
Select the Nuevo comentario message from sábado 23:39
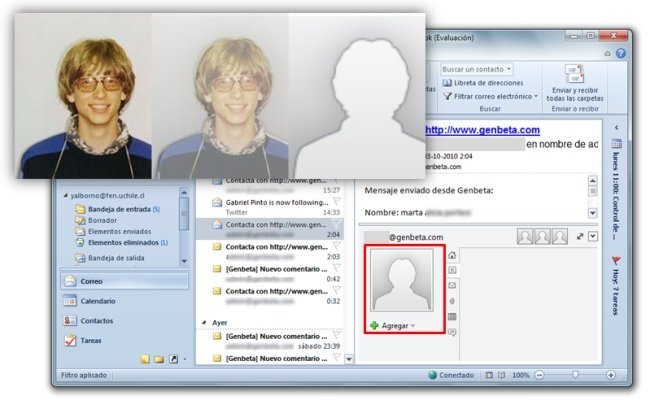(269, 341)
